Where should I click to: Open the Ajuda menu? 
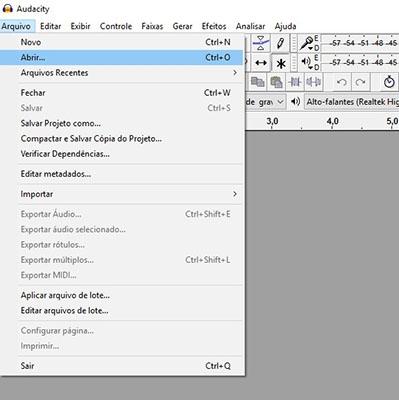285,26
